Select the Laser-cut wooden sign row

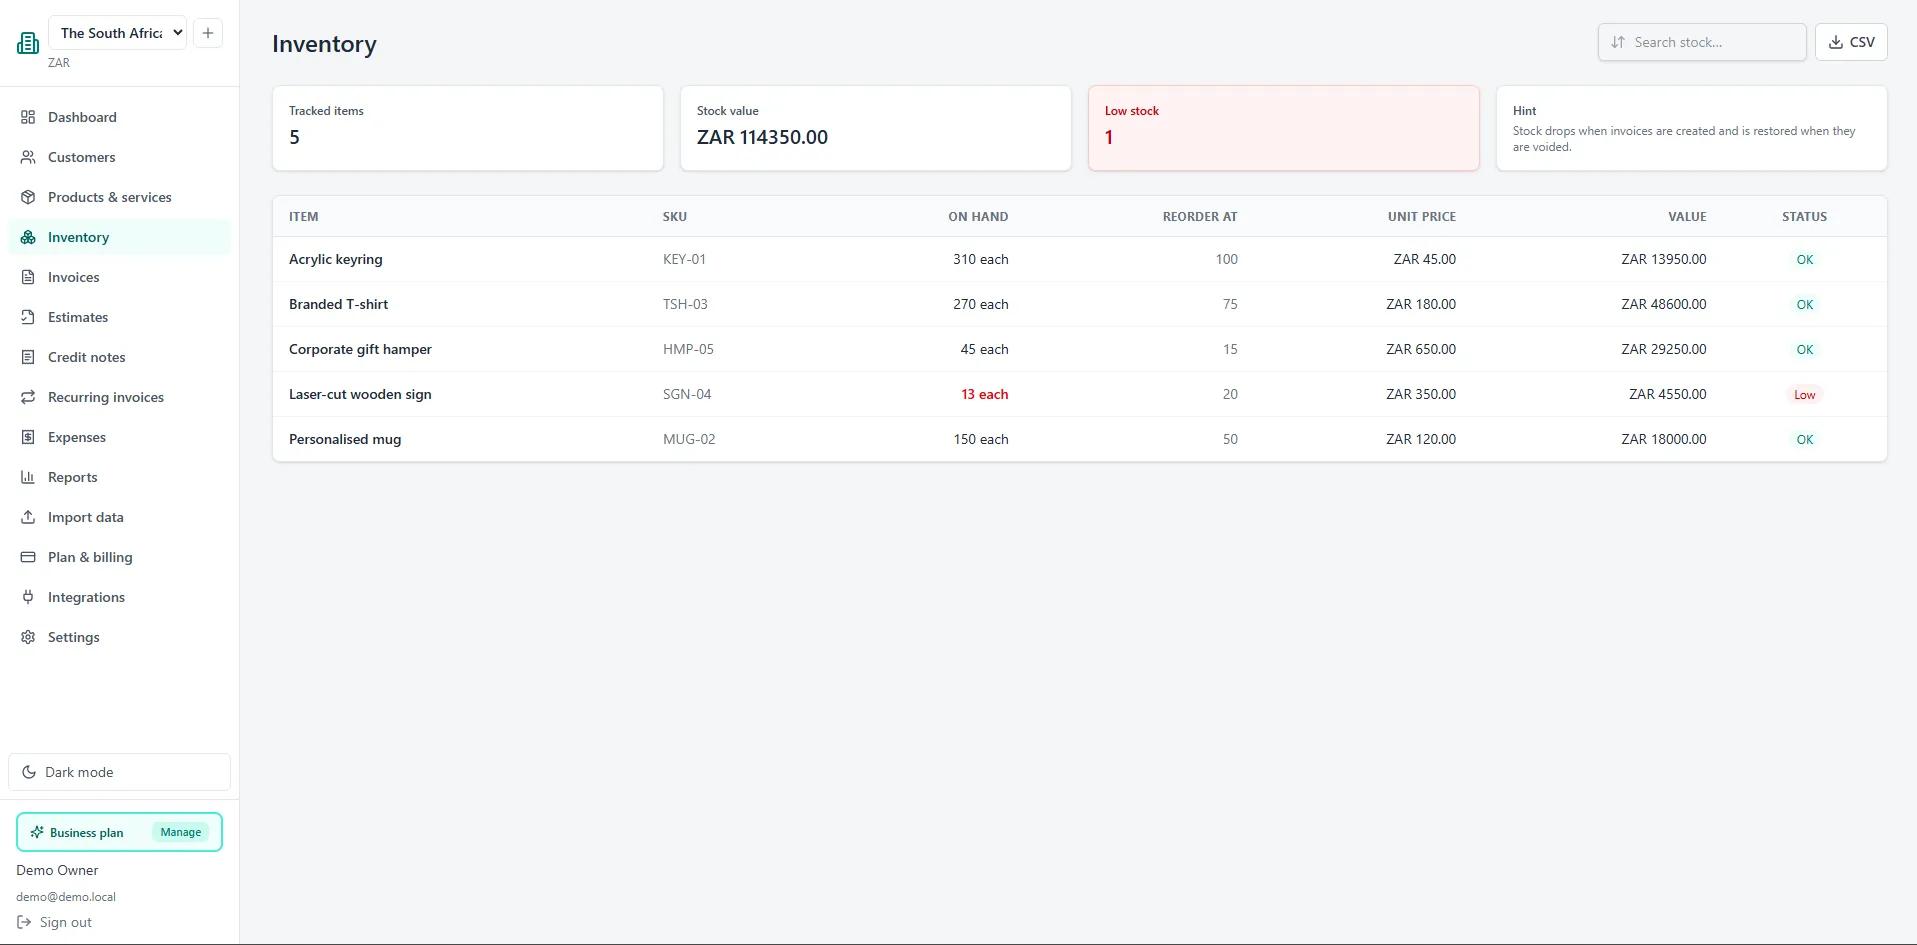(1080, 394)
